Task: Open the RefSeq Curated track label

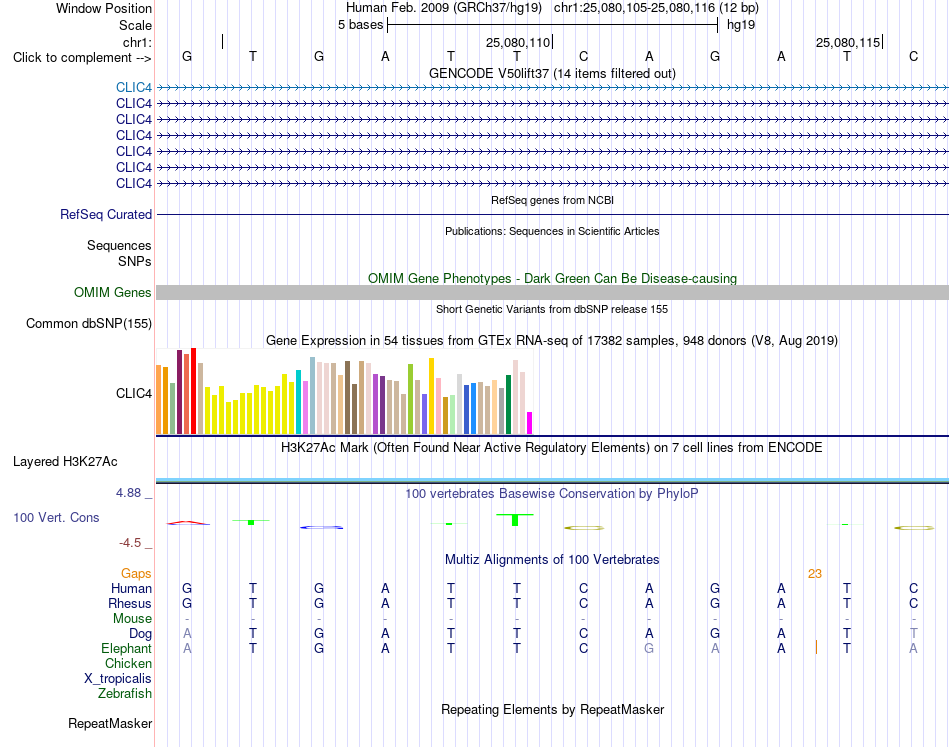Action: point(106,214)
